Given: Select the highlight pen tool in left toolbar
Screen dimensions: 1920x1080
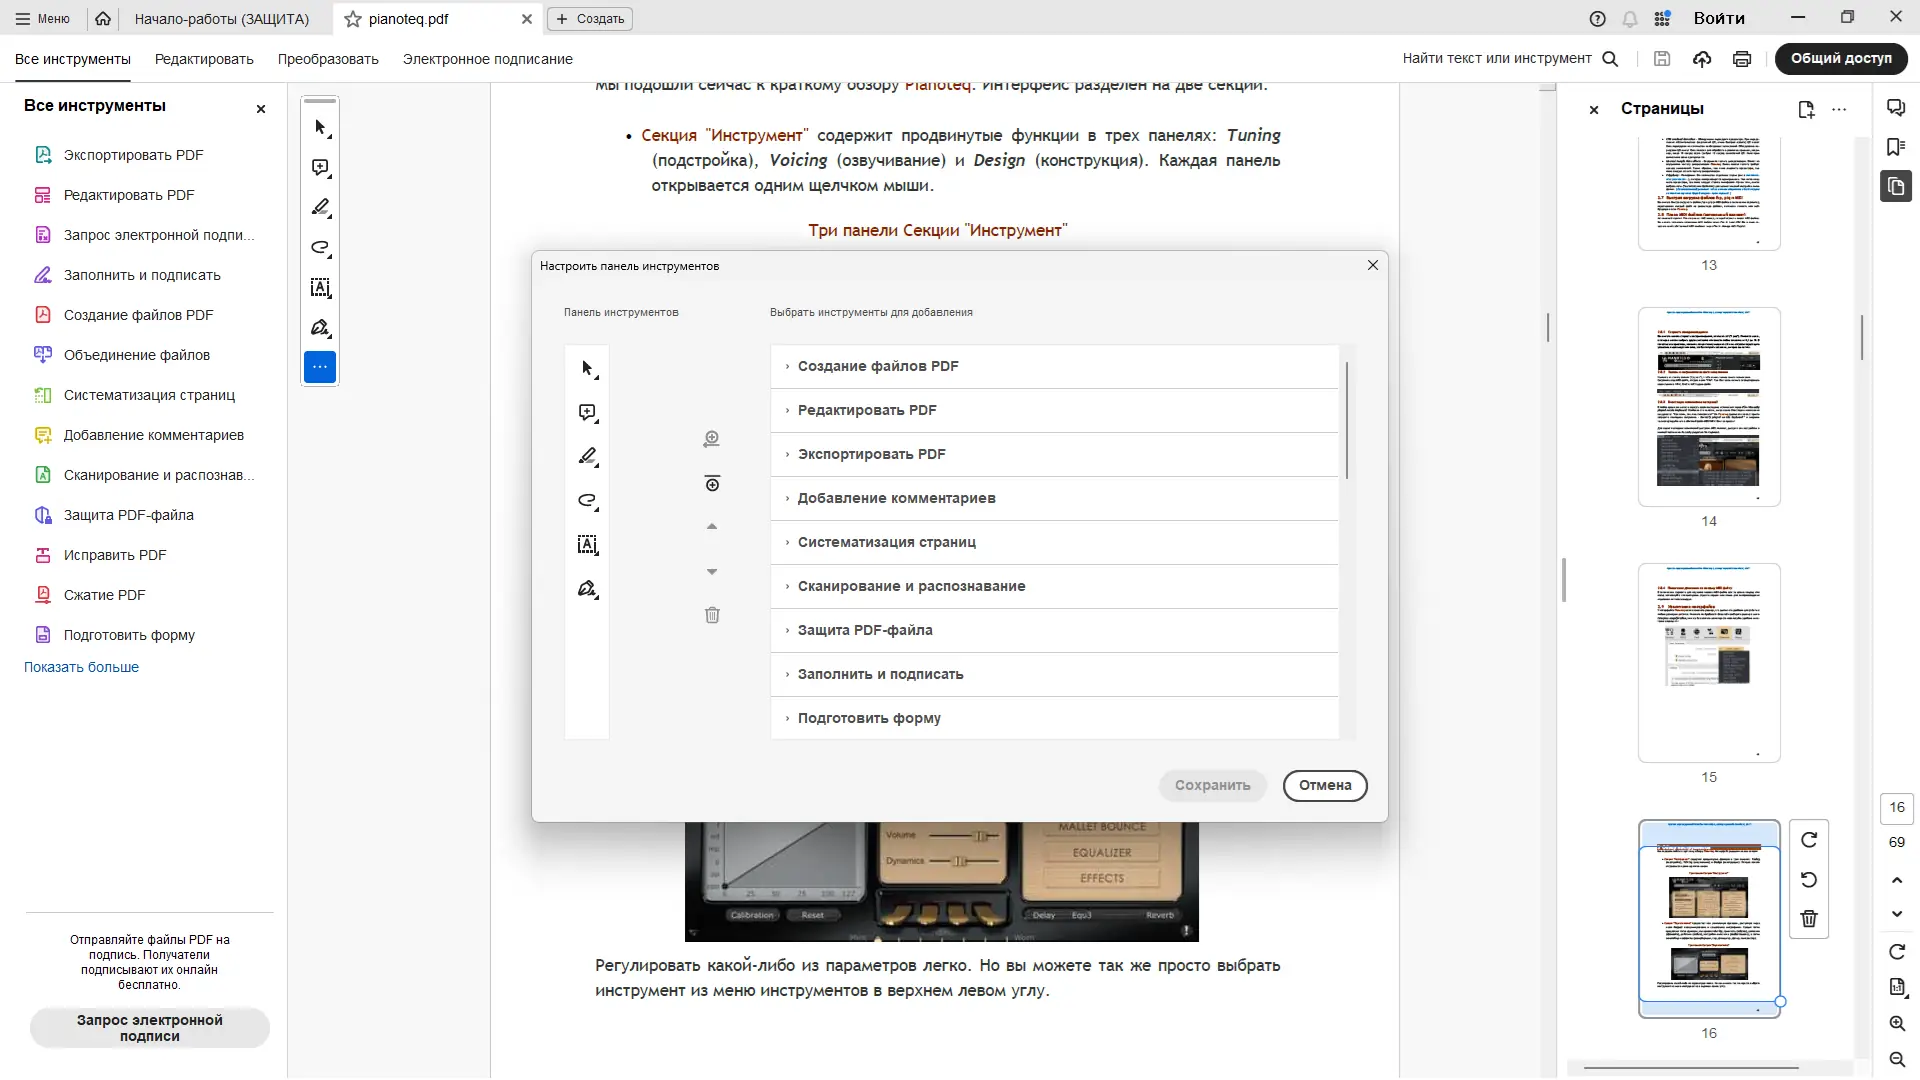Looking at the screenshot, I should [320, 208].
